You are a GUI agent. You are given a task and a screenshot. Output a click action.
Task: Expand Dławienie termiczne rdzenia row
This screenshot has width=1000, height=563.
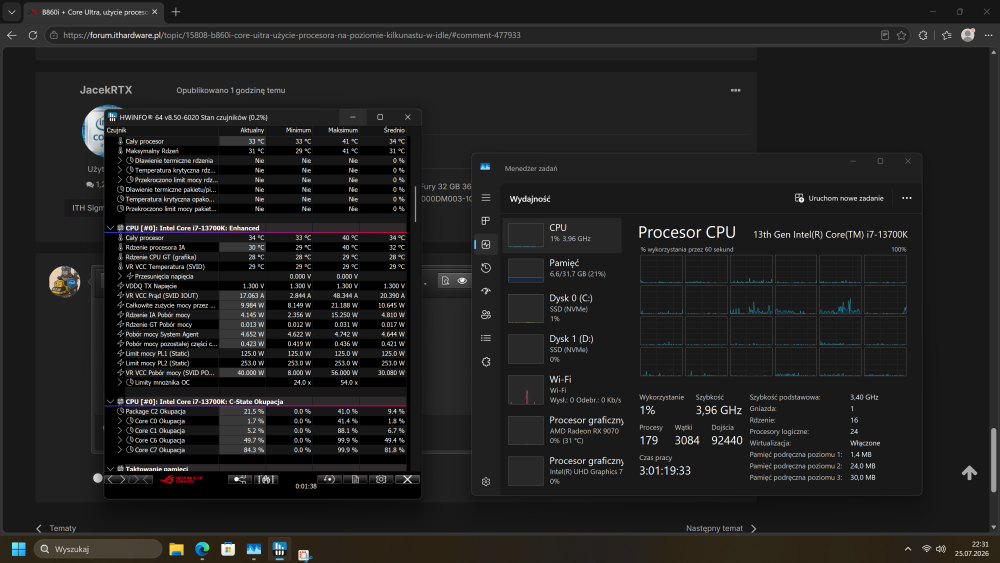119,161
